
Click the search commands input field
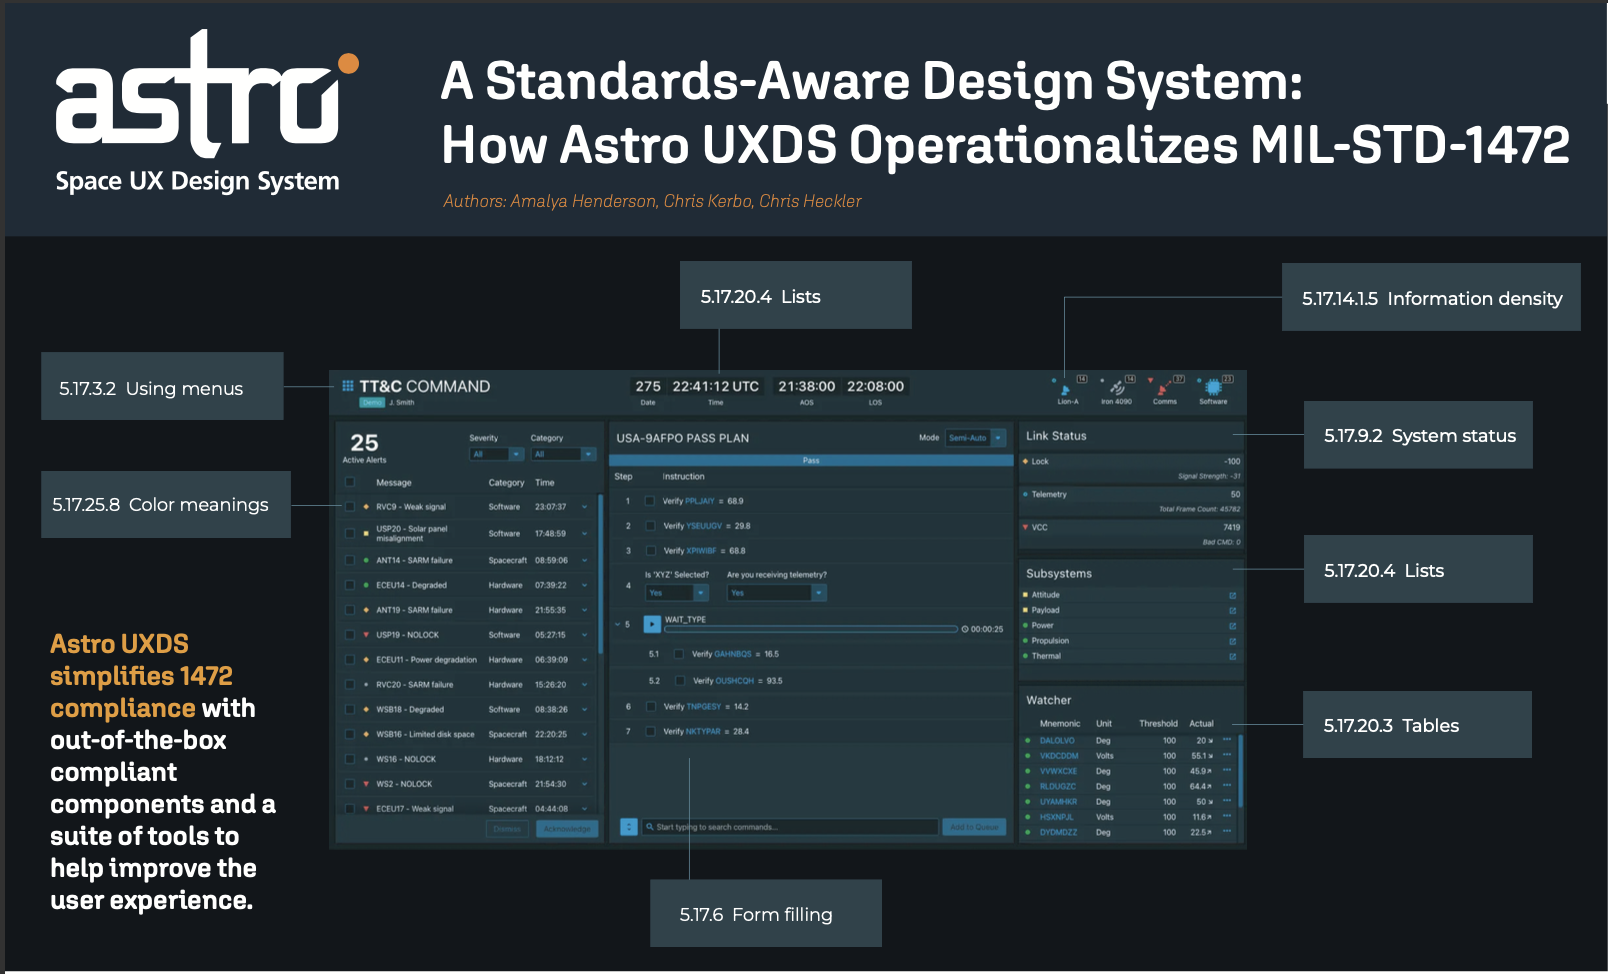click(790, 827)
